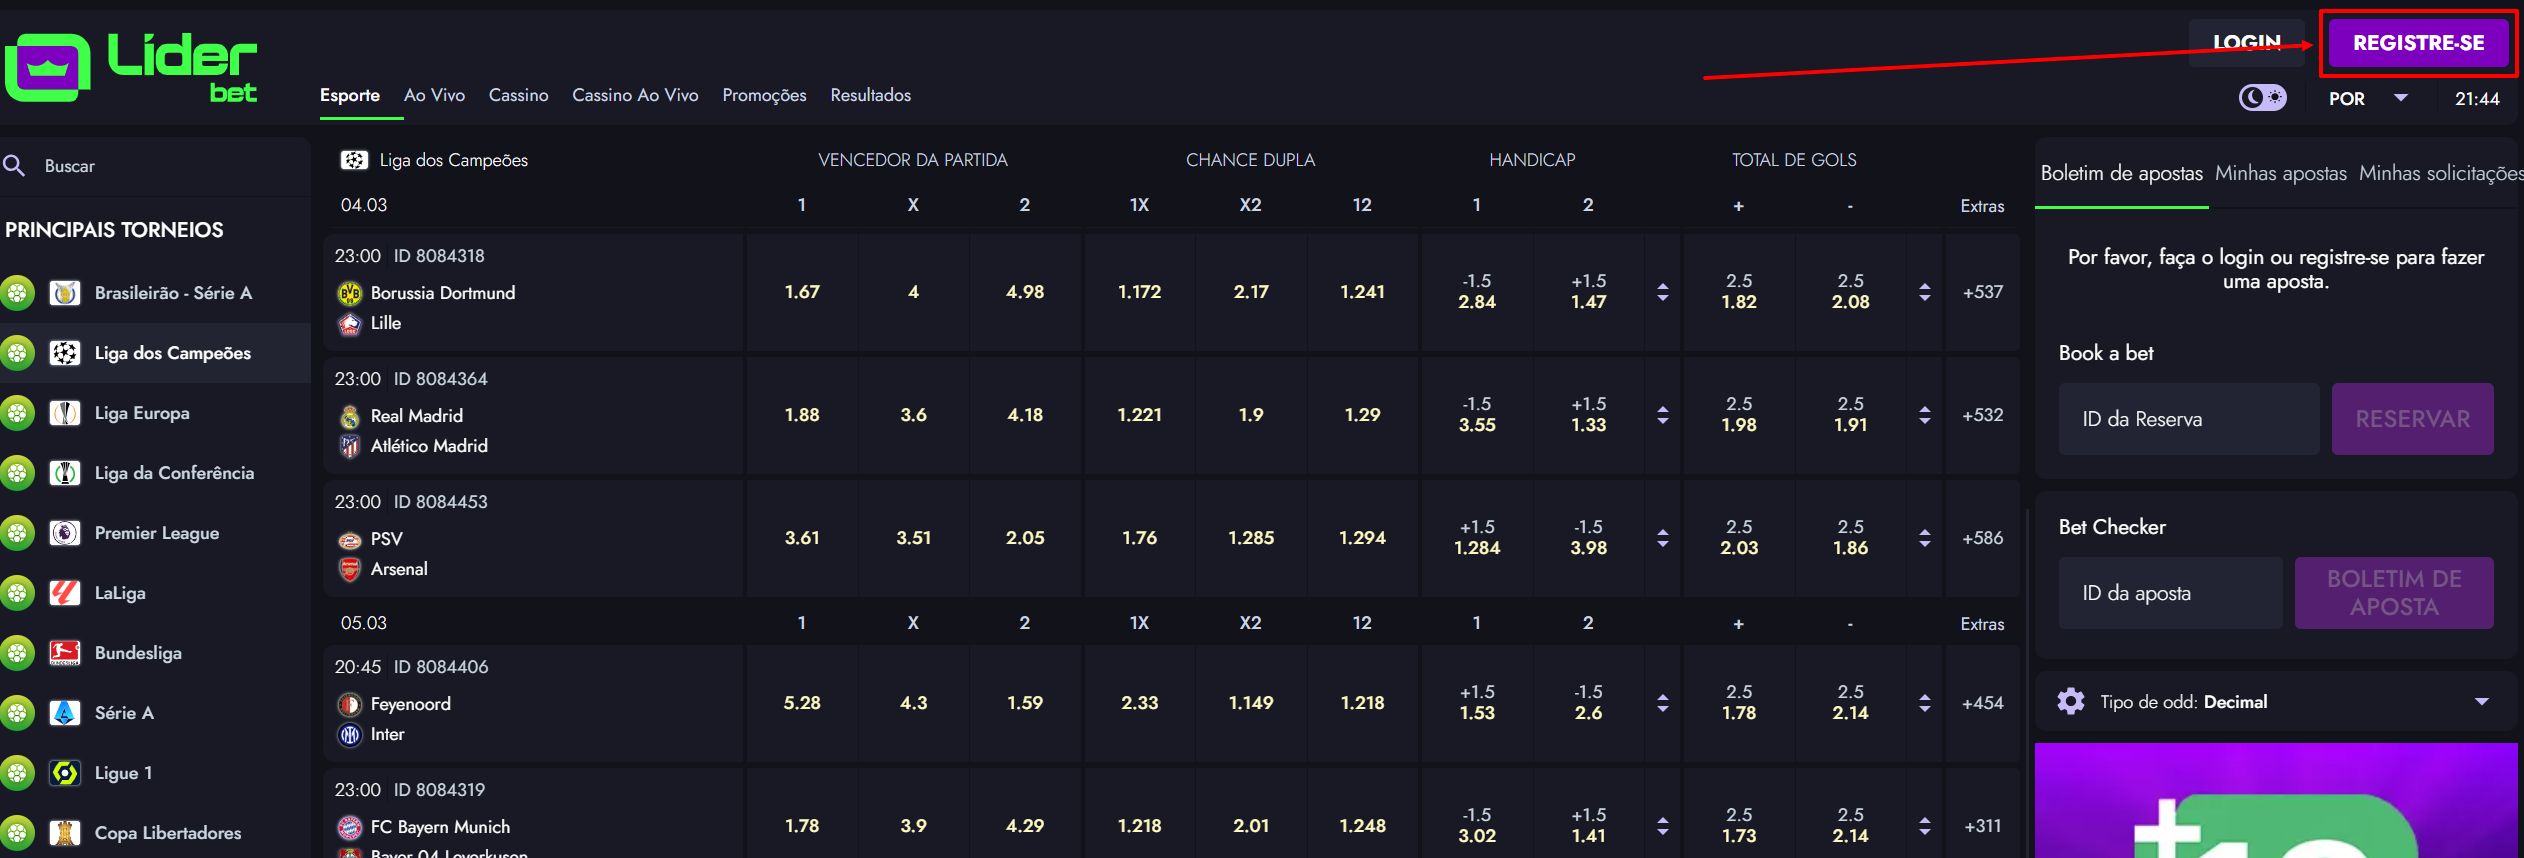The height and width of the screenshot is (858, 2524).
Task: Click the Liga da Conferência logo icon
Action: [x=65, y=473]
